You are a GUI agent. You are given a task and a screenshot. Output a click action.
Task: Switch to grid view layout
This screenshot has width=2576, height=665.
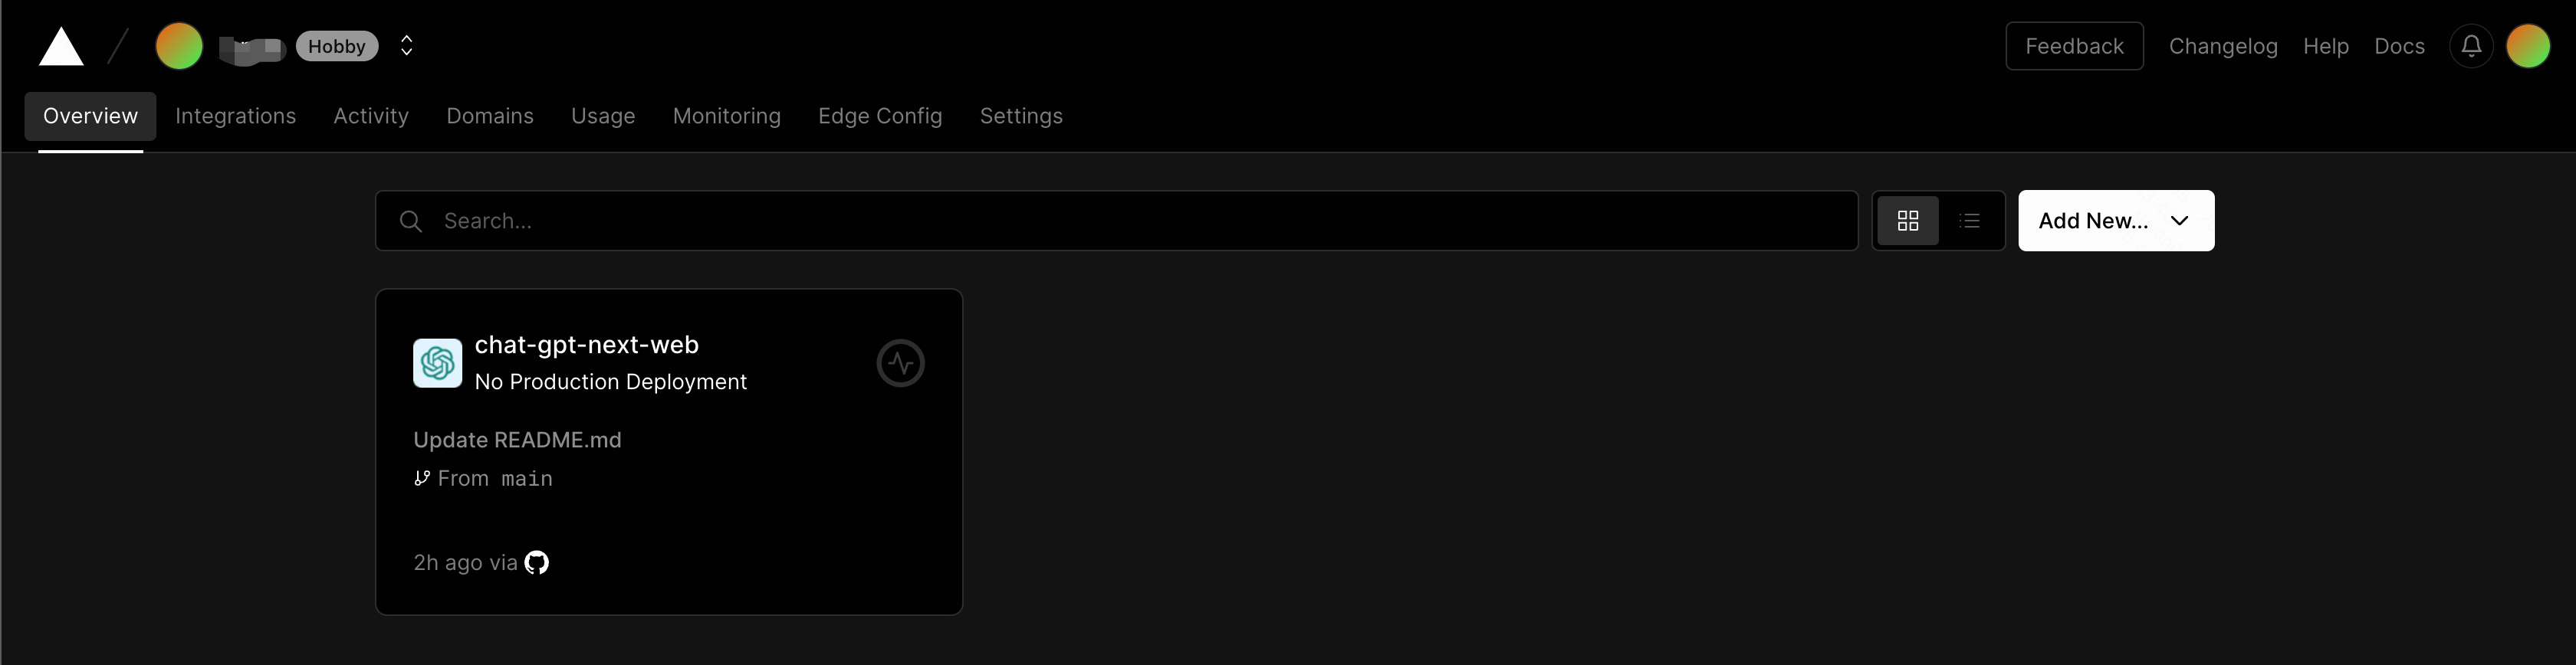click(1908, 221)
